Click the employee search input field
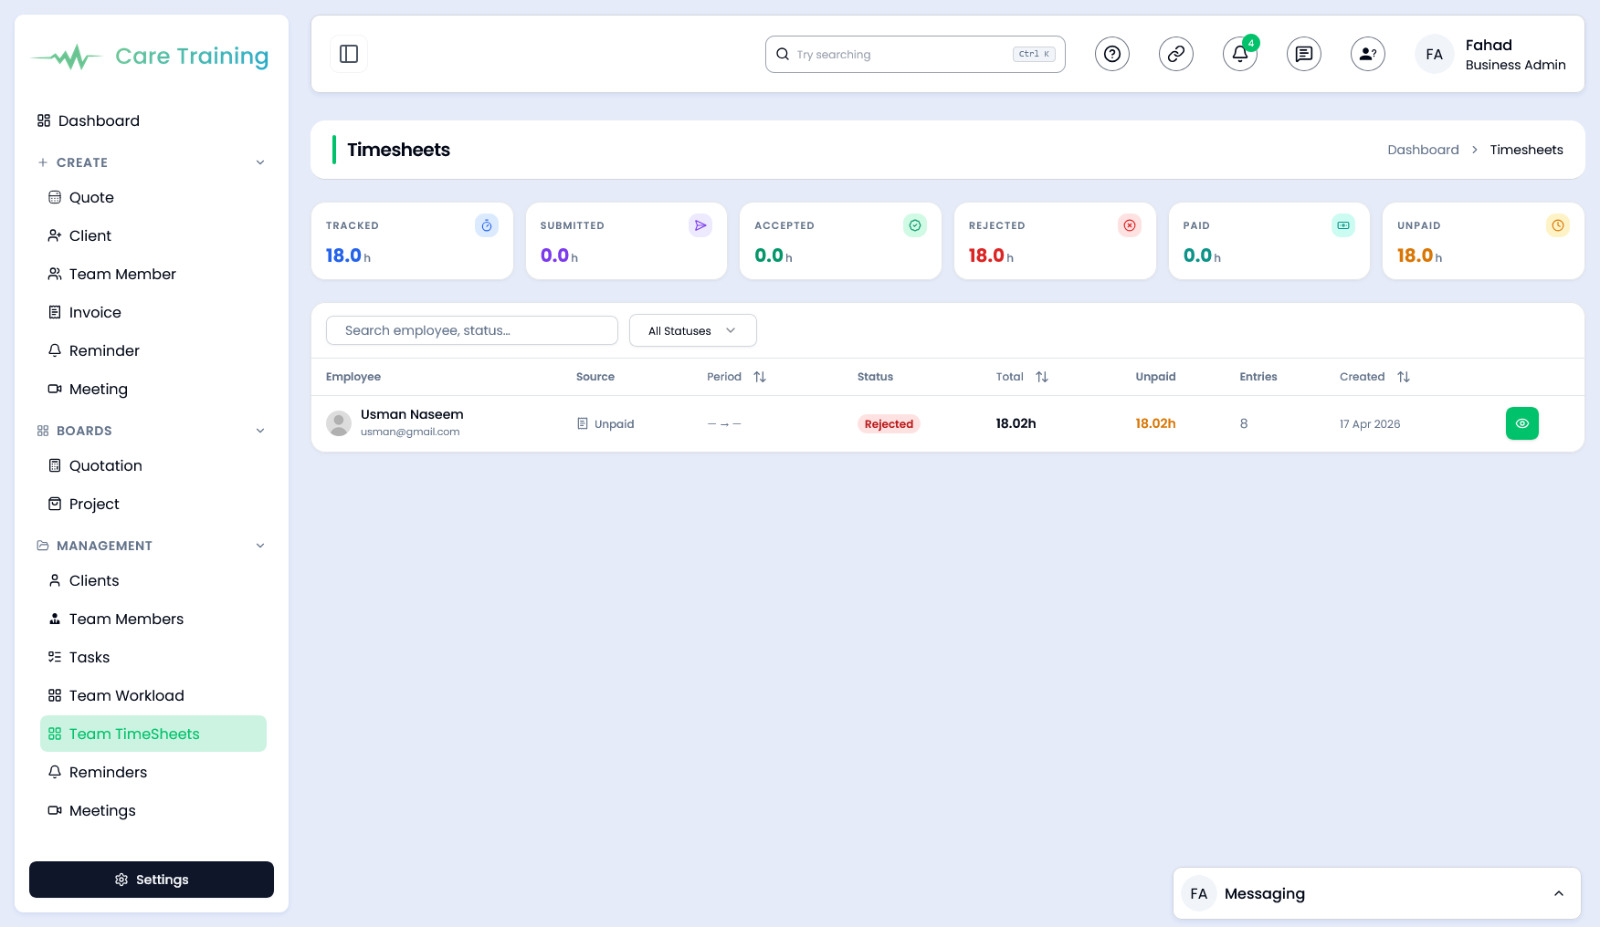The image size is (1600, 927). [x=471, y=330]
